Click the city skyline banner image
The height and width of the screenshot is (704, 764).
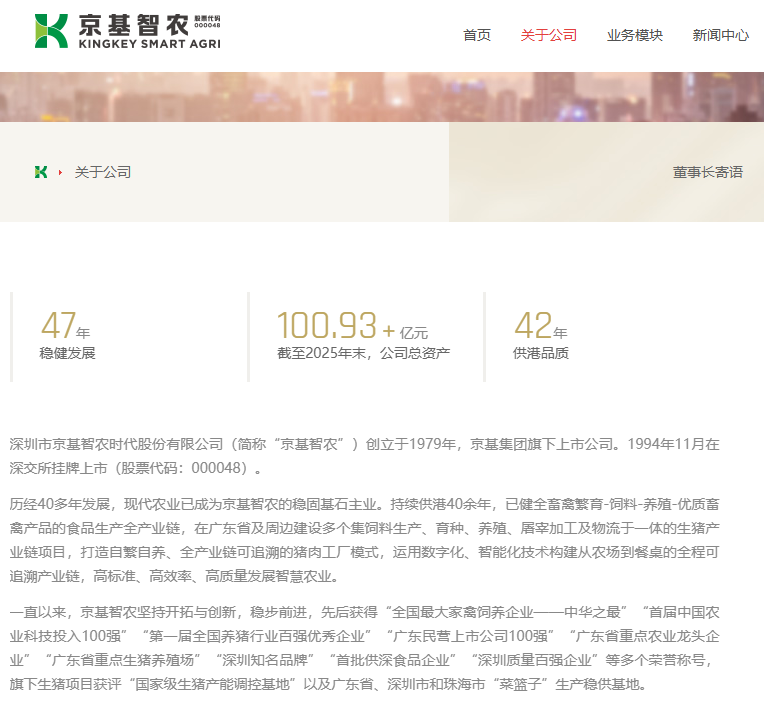(x=382, y=97)
